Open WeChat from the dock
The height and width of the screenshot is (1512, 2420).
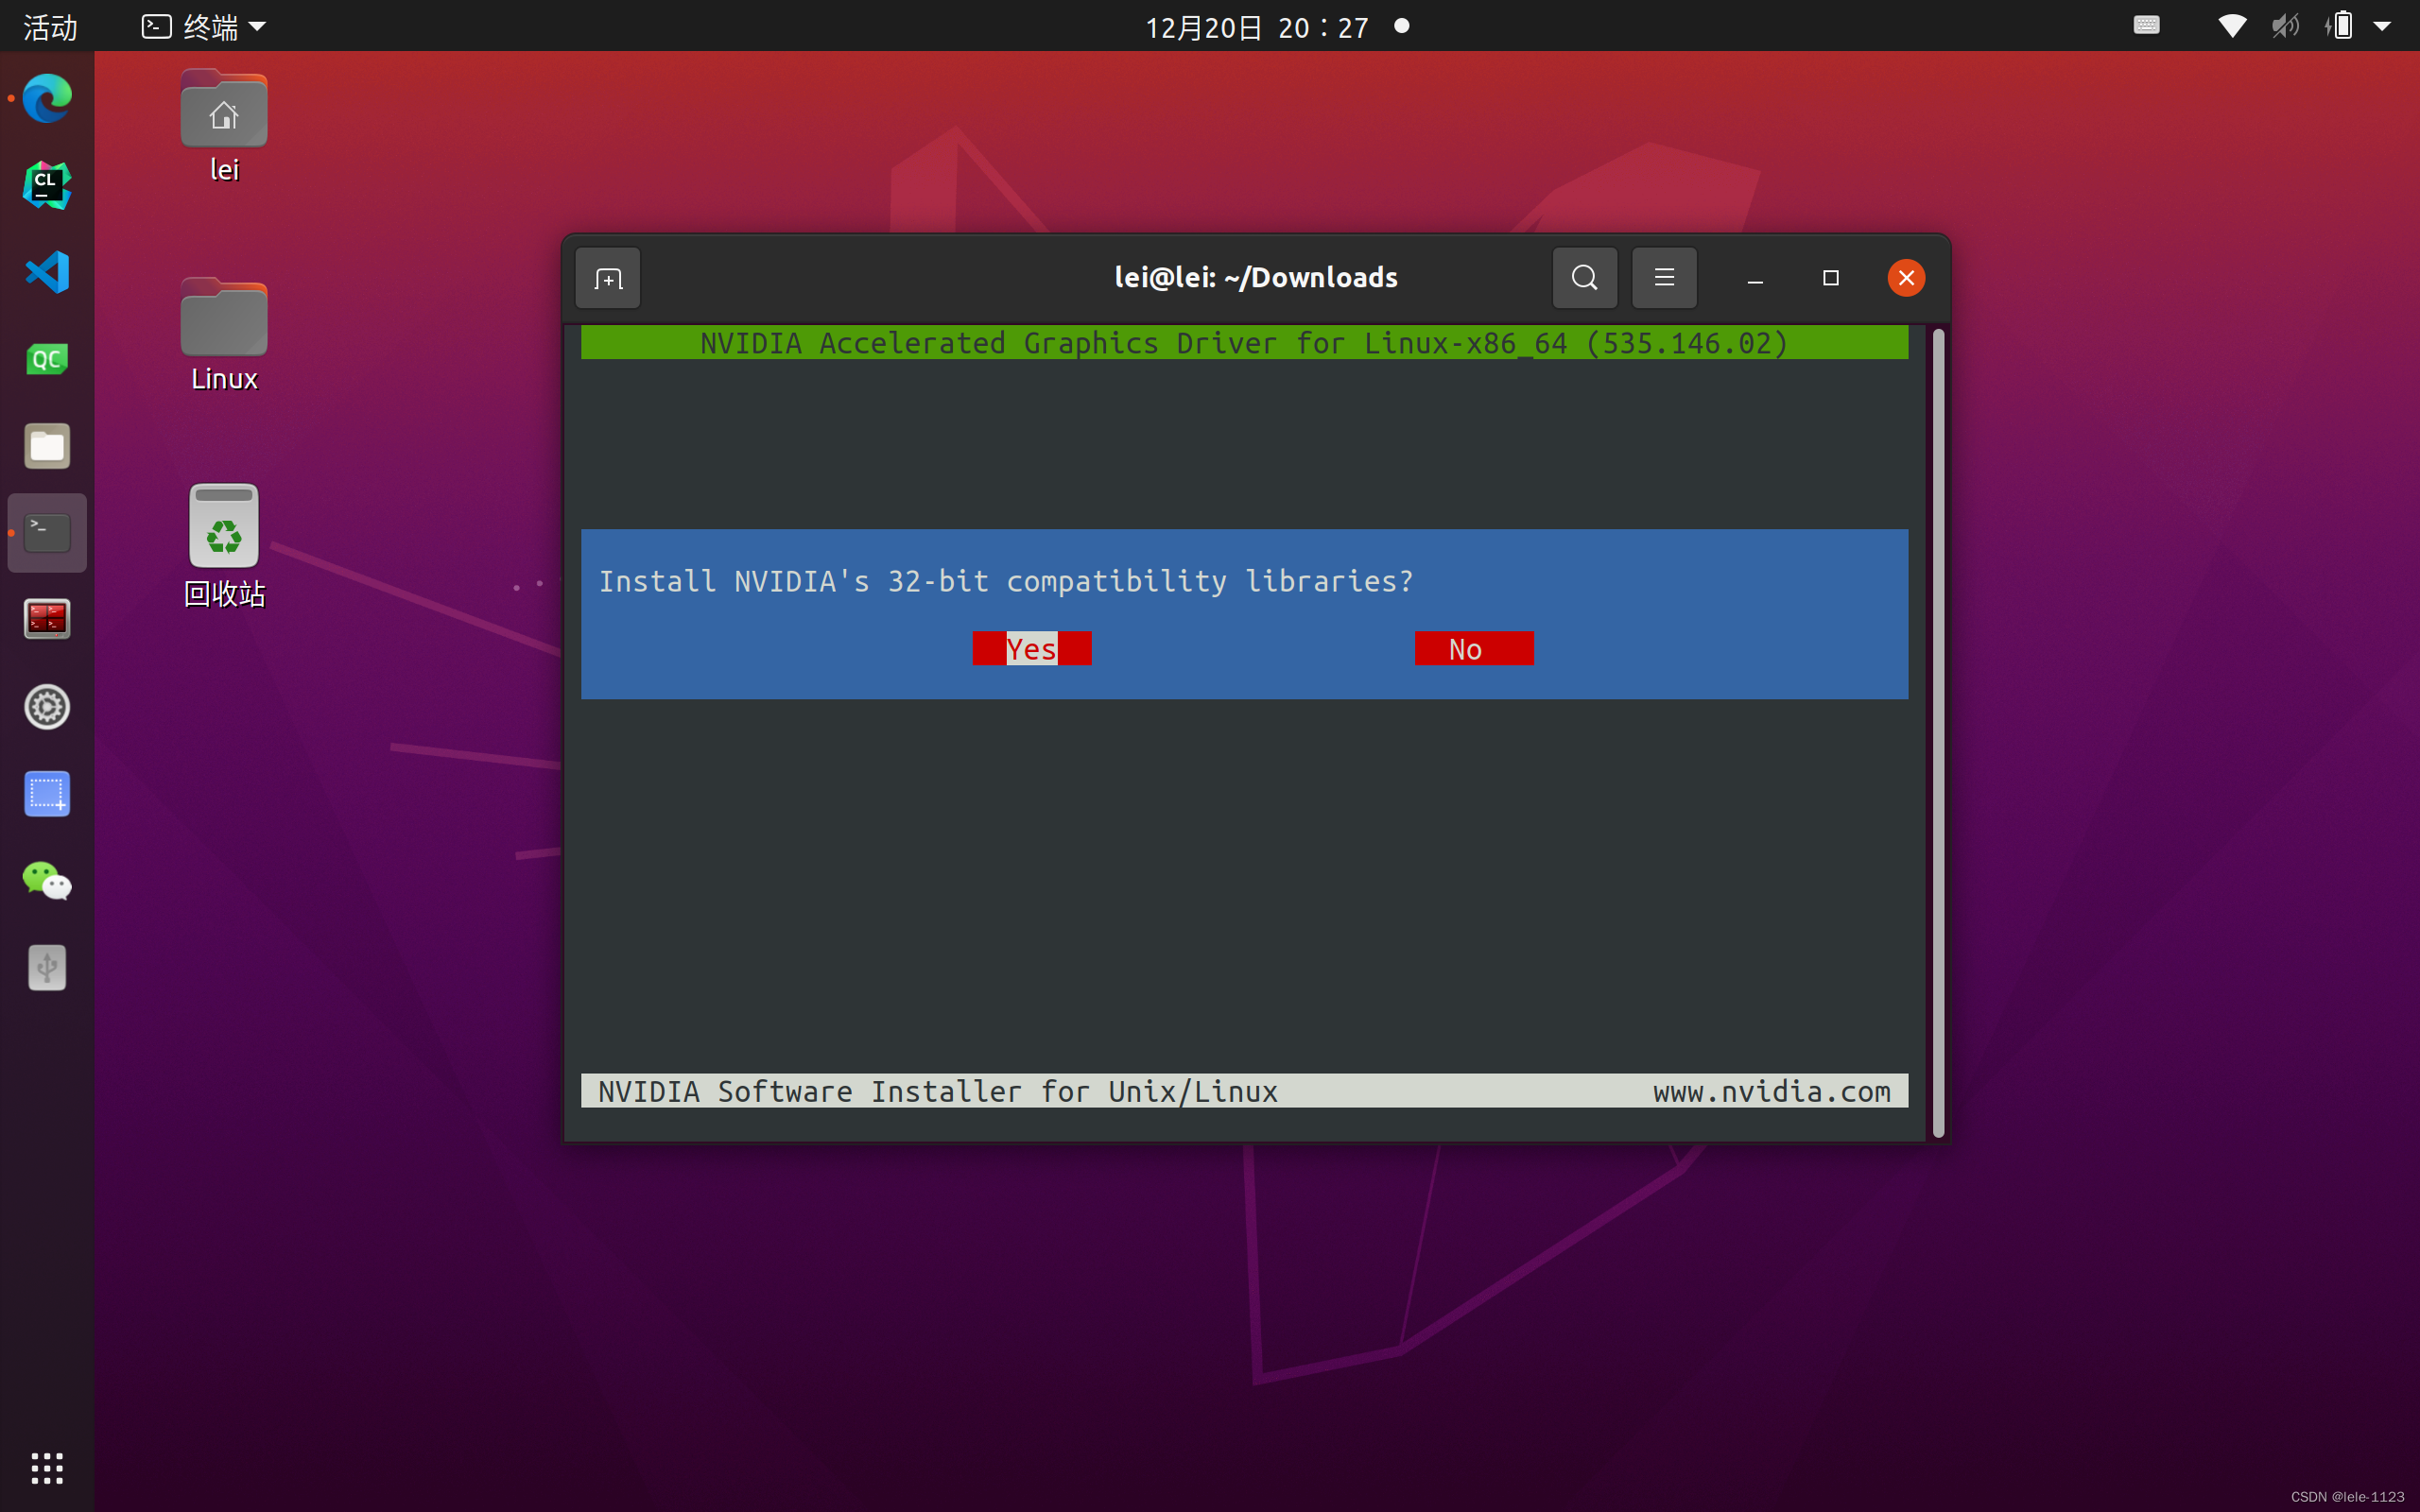(x=46, y=882)
